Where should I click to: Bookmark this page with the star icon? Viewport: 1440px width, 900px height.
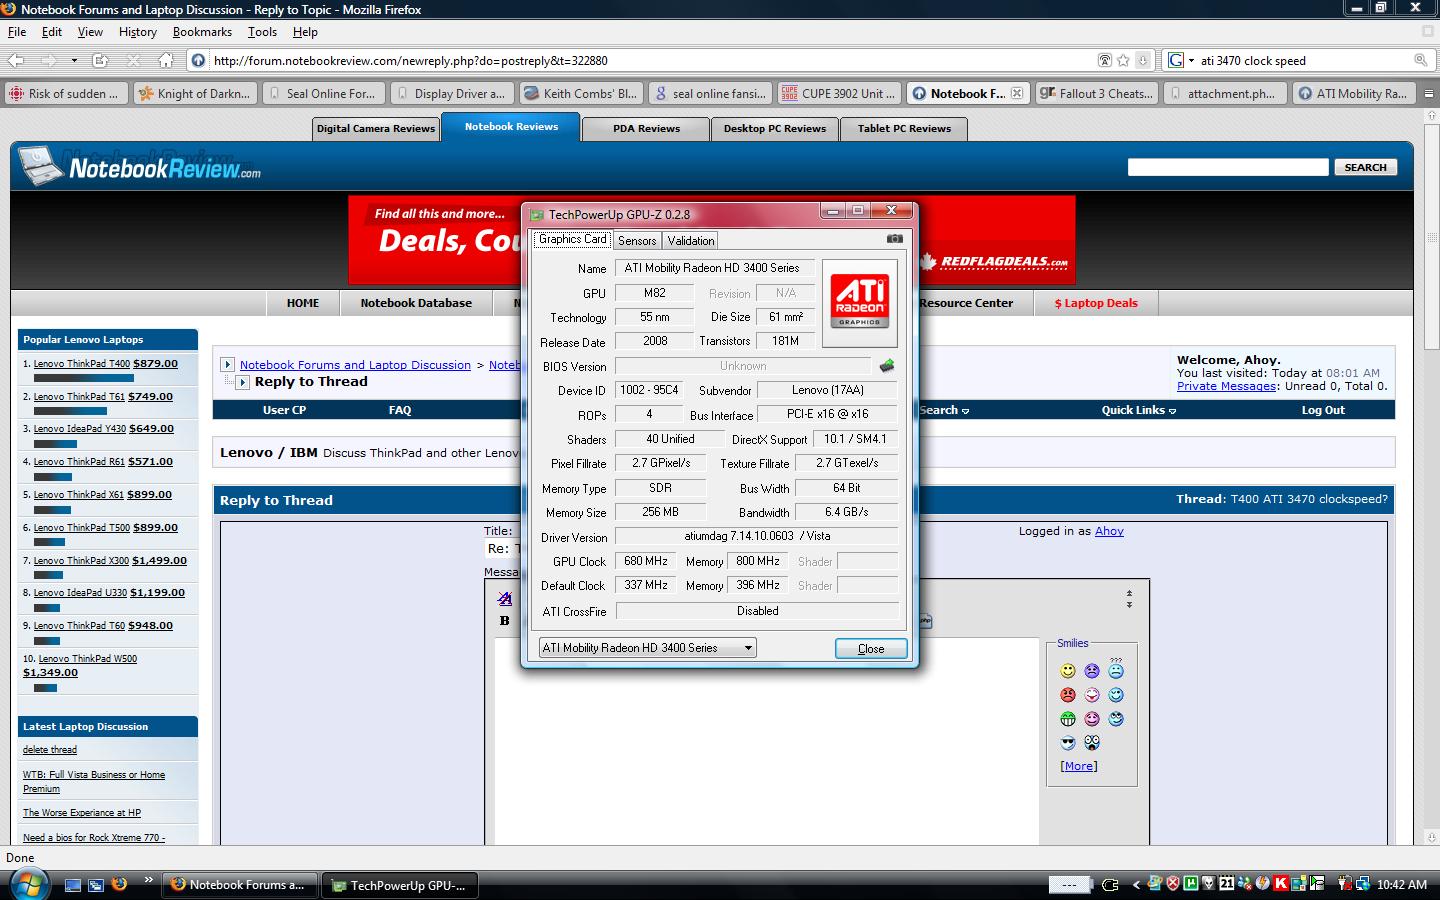(1124, 60)
